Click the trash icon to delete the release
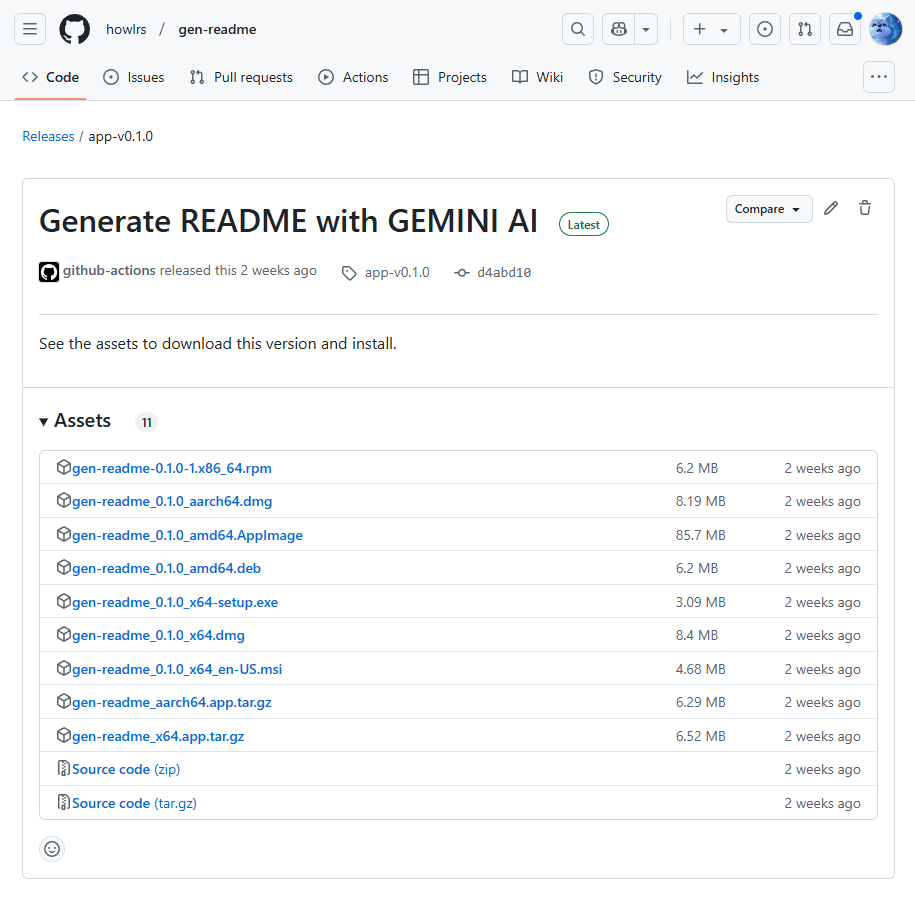The width and height of the screenshot is (915, 904). pyautogui.click(x=864, y=208)
